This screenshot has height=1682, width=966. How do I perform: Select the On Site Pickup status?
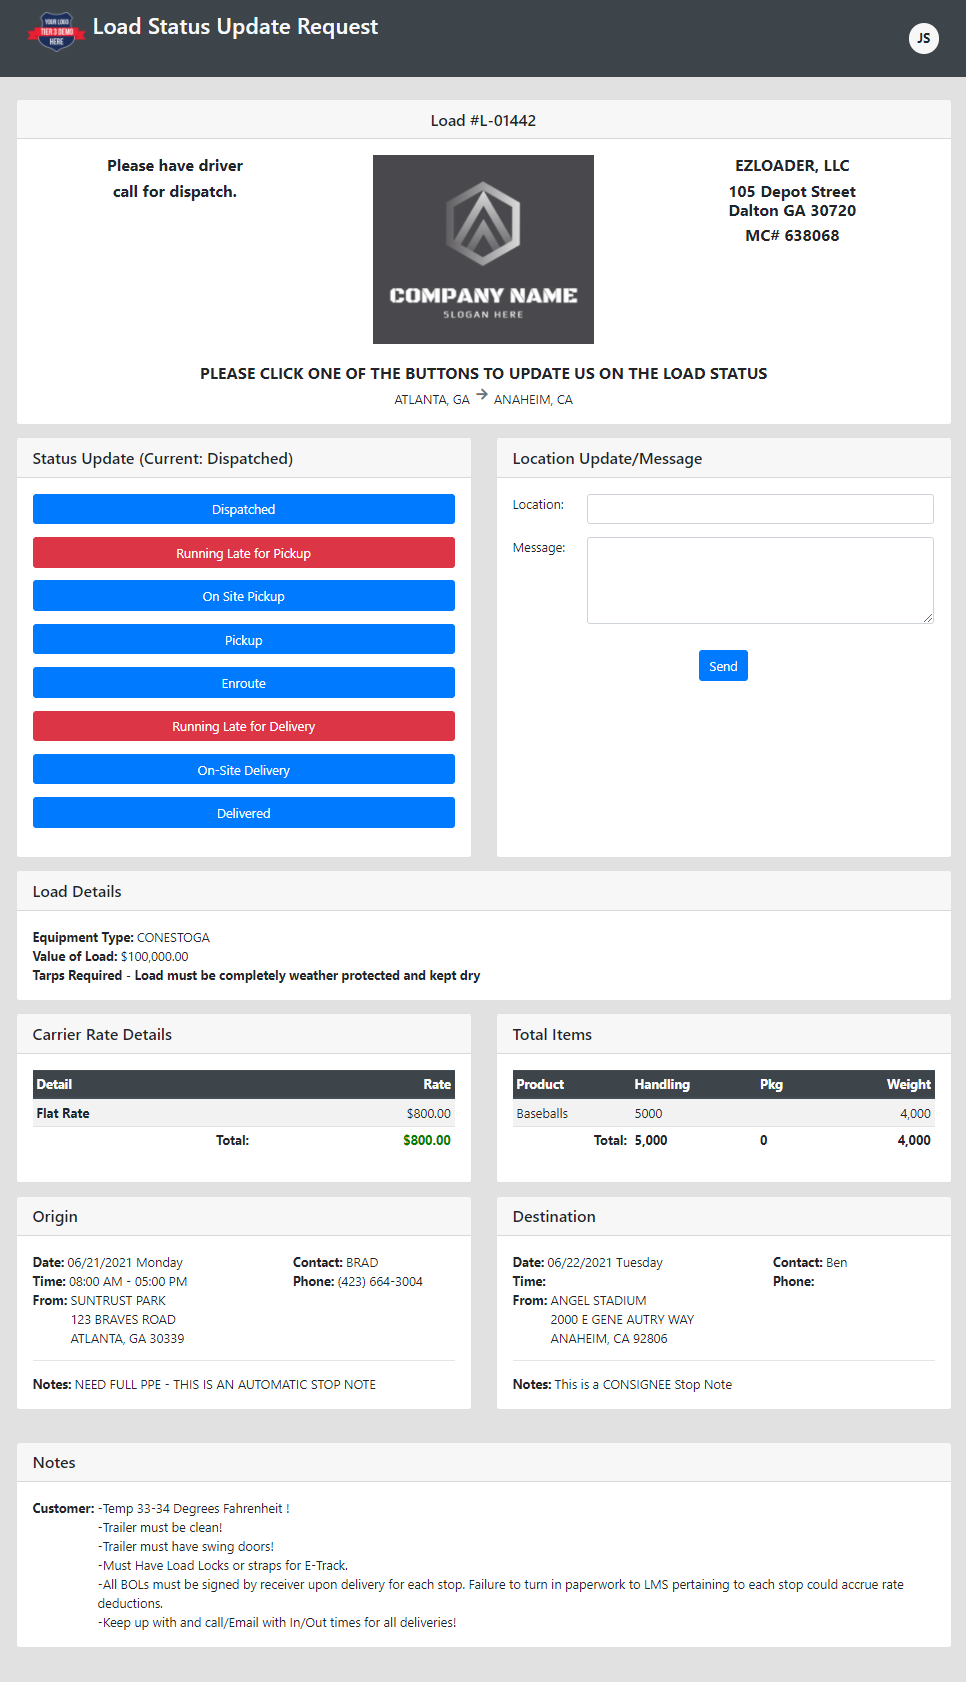(243, 596)
